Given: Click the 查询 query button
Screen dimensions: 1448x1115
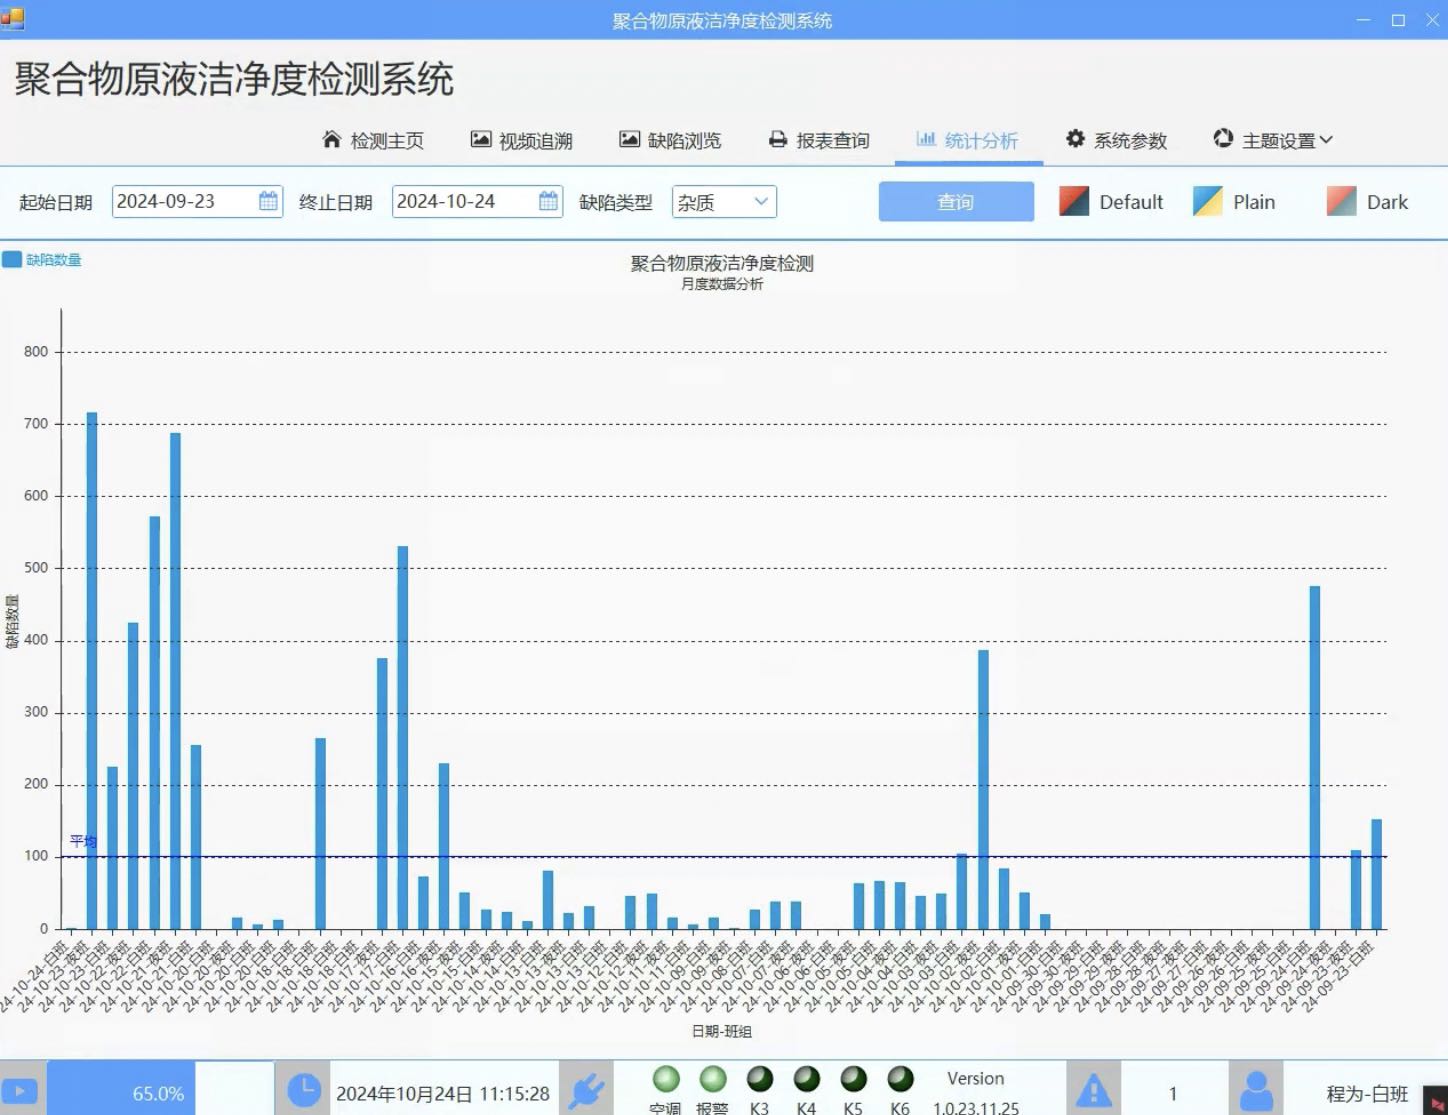Looking at the screenshot, I should click(x=955, y=201).
